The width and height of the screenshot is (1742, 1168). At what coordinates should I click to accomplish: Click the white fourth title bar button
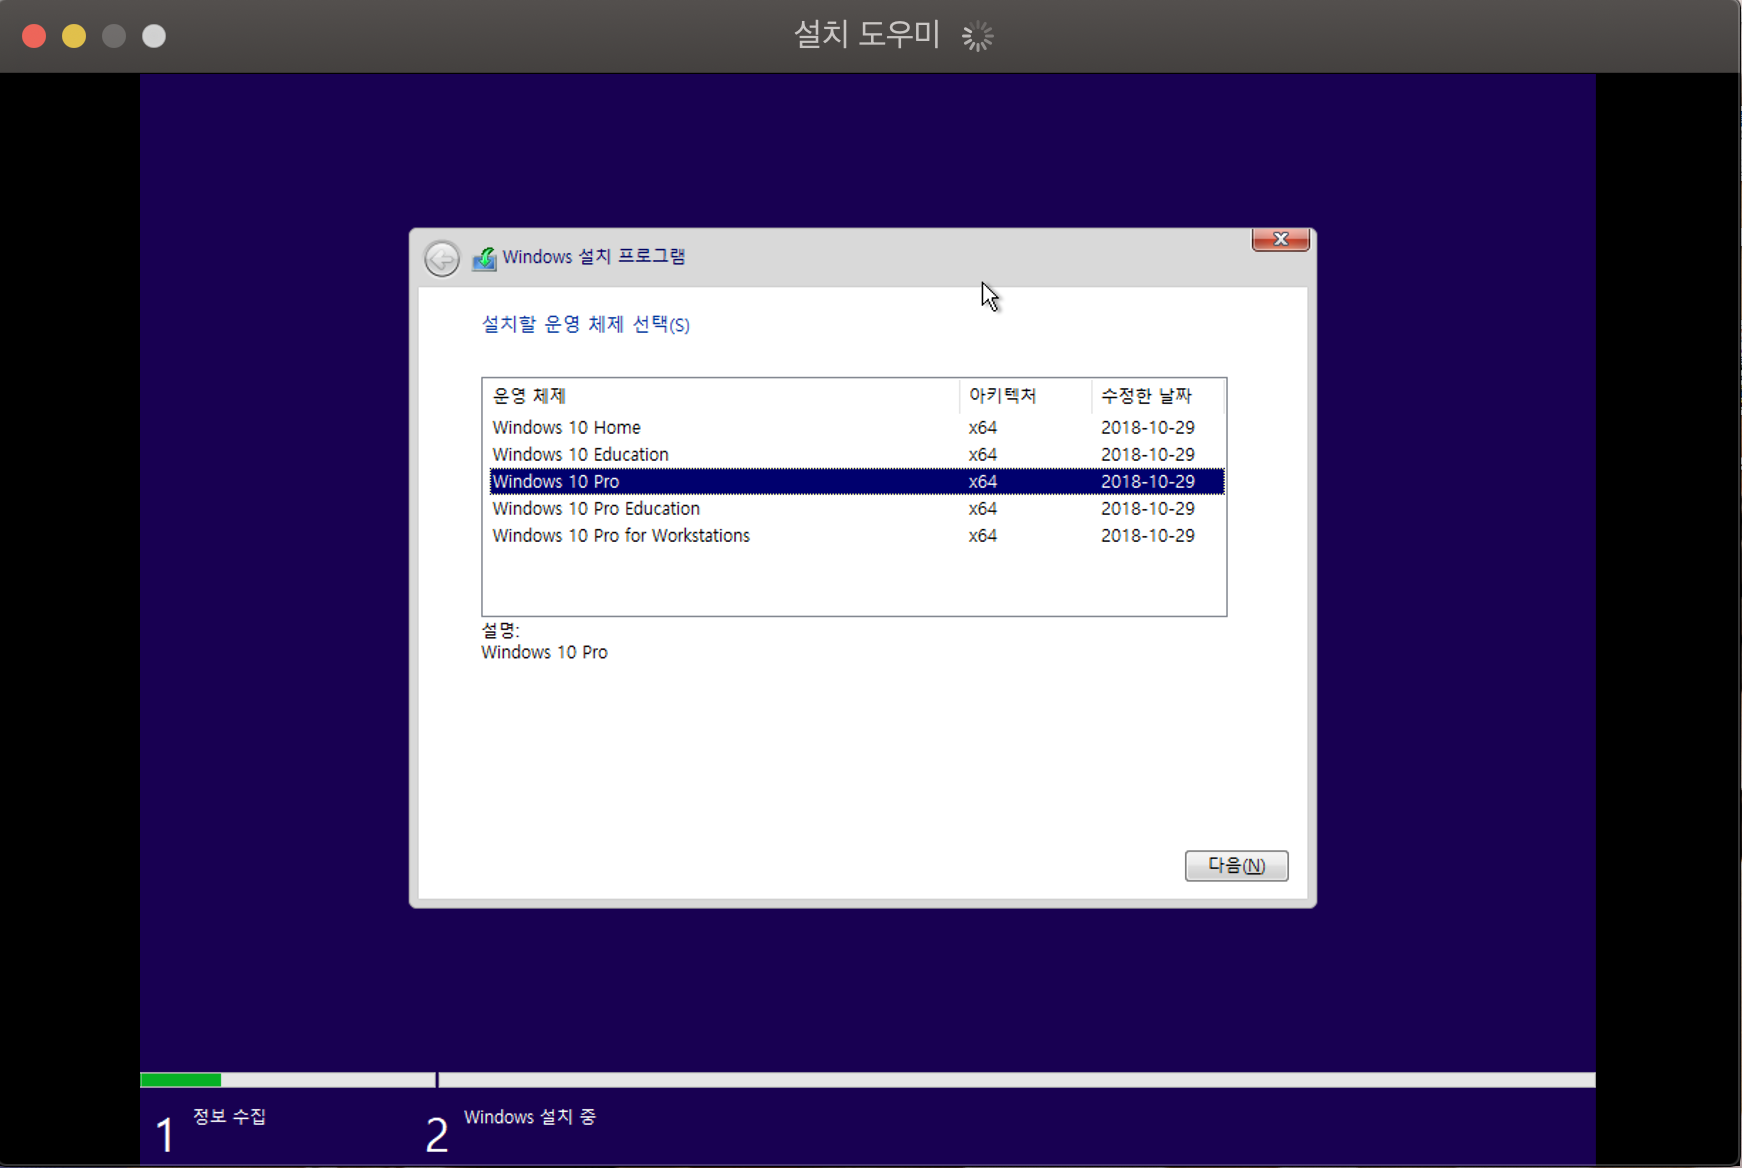pyautogui.click(x=154, y=36)
